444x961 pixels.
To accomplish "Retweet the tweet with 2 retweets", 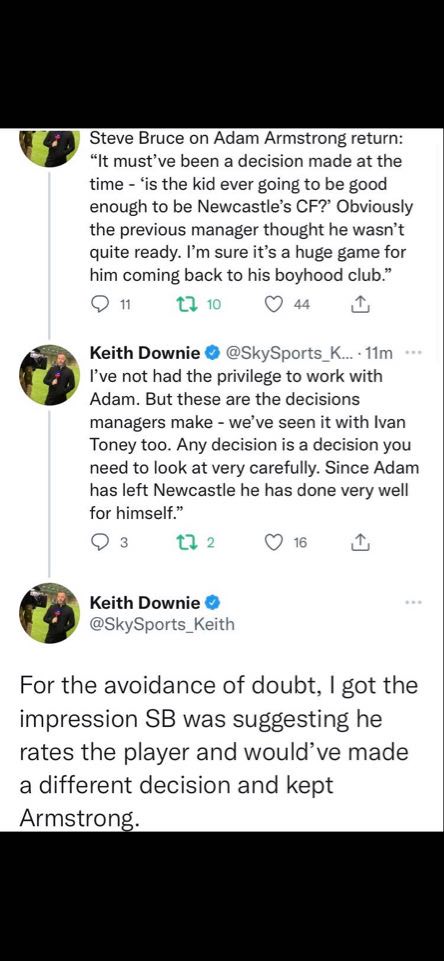I will click(x=185, y=542).
